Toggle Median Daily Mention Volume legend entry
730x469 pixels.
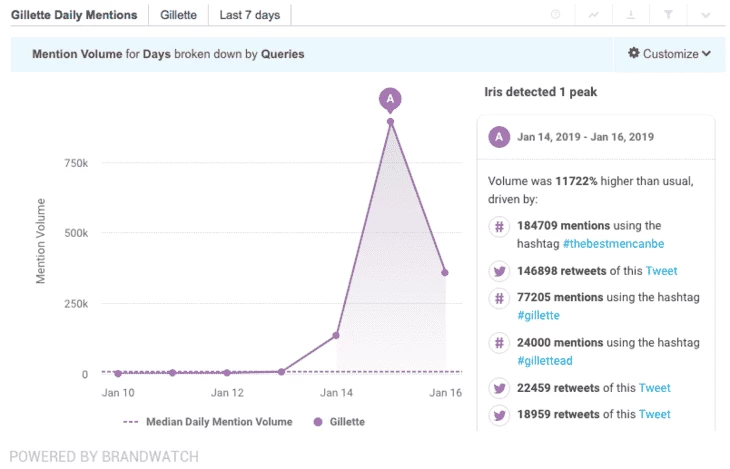click(208, 422)
